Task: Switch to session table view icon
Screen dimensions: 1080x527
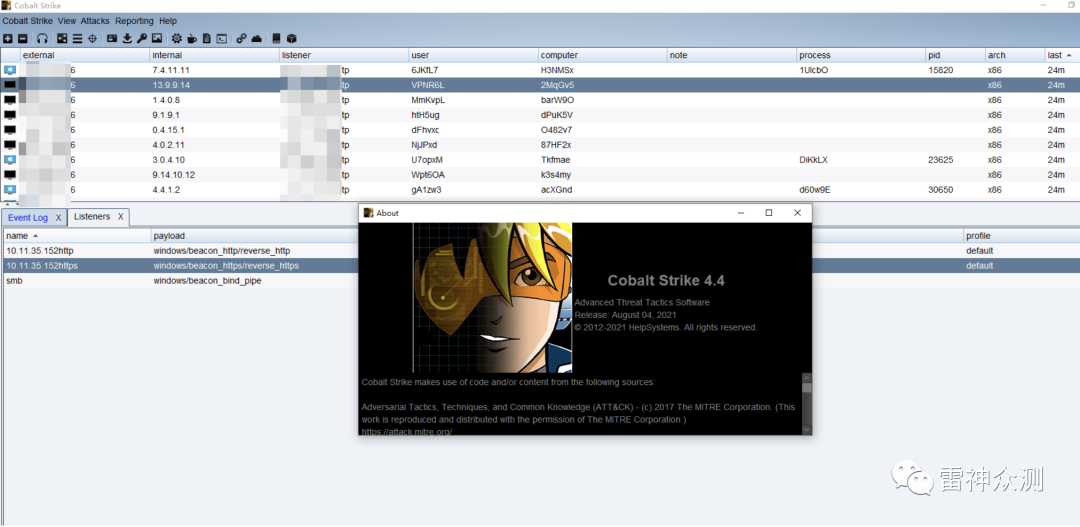Action: coord(77,39)
